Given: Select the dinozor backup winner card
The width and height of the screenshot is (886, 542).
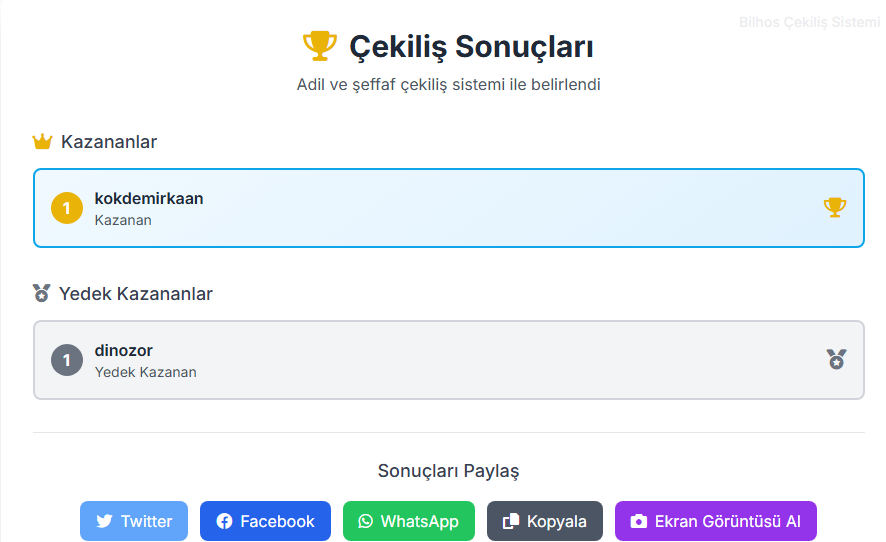Looking at the screenshot, I should 449,360.
